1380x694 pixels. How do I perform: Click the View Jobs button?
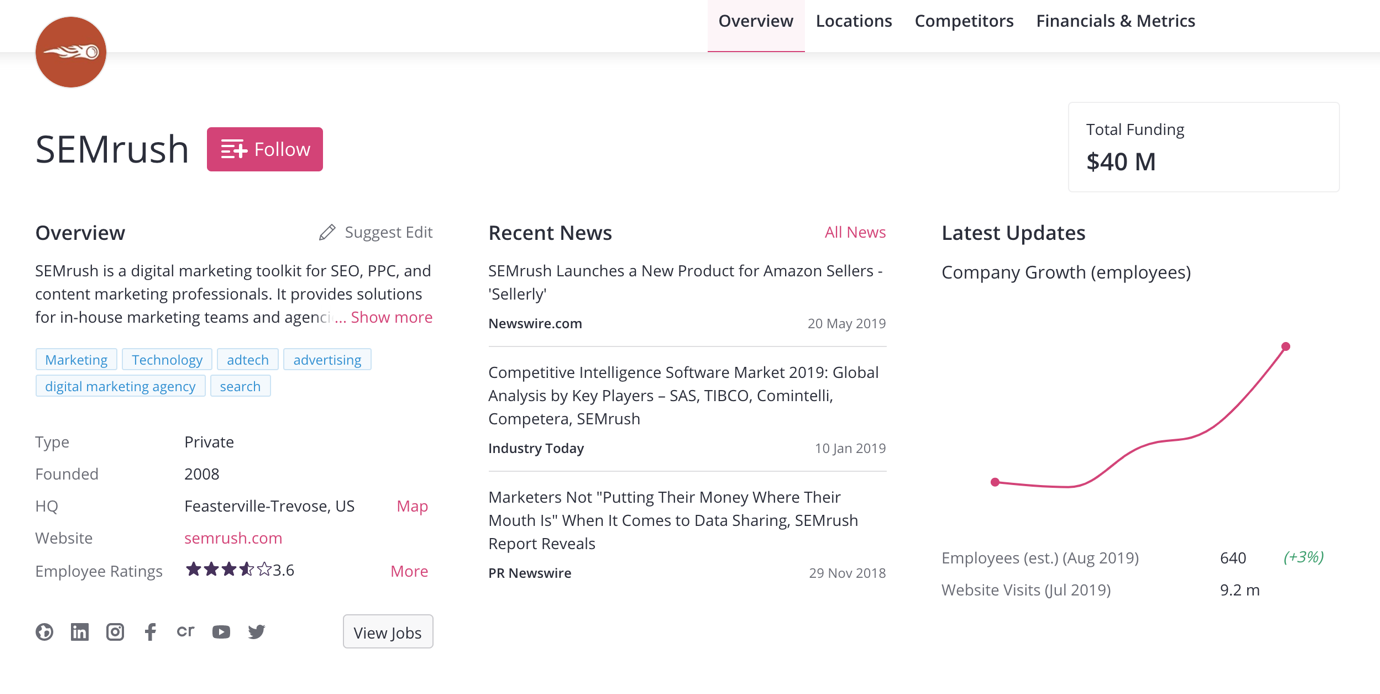(387, 632)
